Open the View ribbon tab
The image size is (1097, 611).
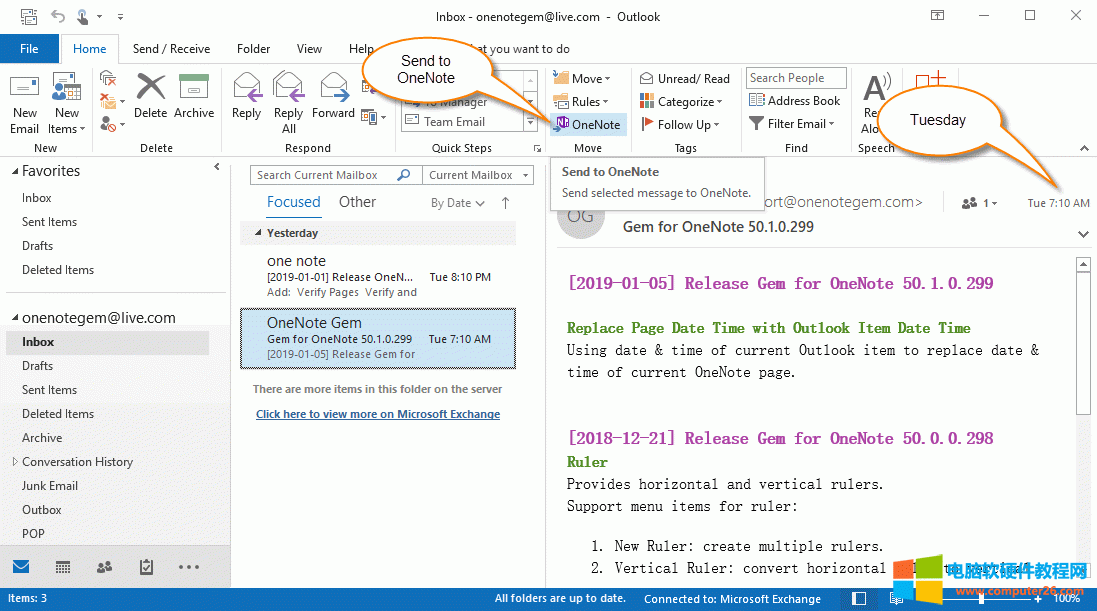(309, 48)
